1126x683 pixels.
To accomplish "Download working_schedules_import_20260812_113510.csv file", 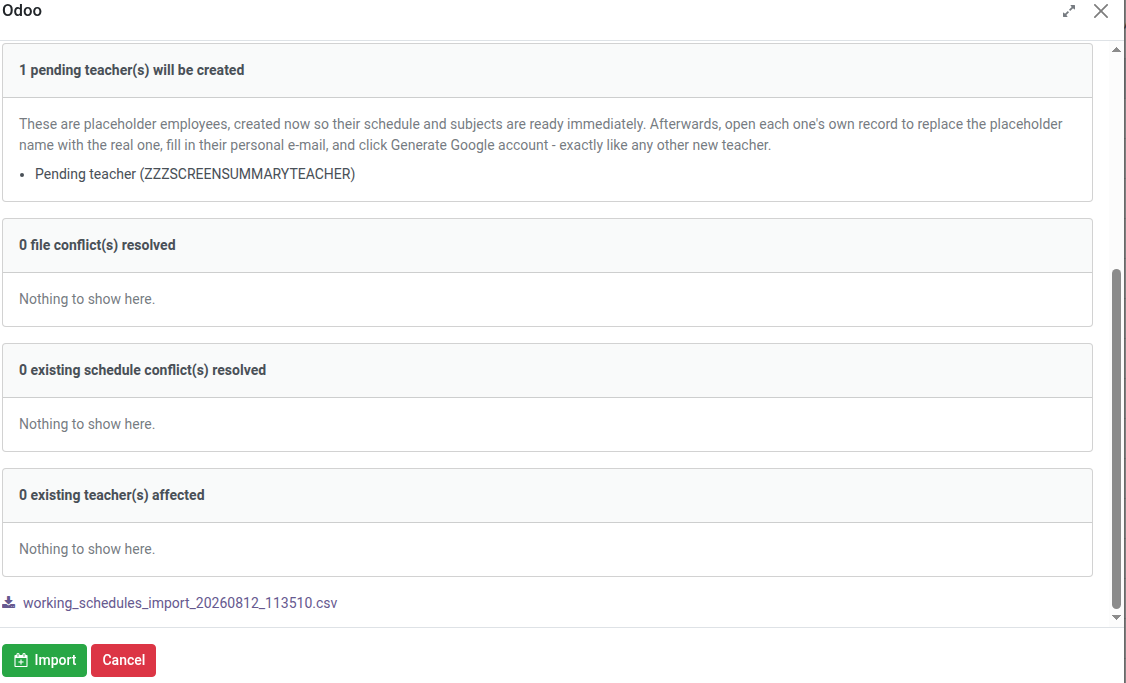I will coord(180,603).
